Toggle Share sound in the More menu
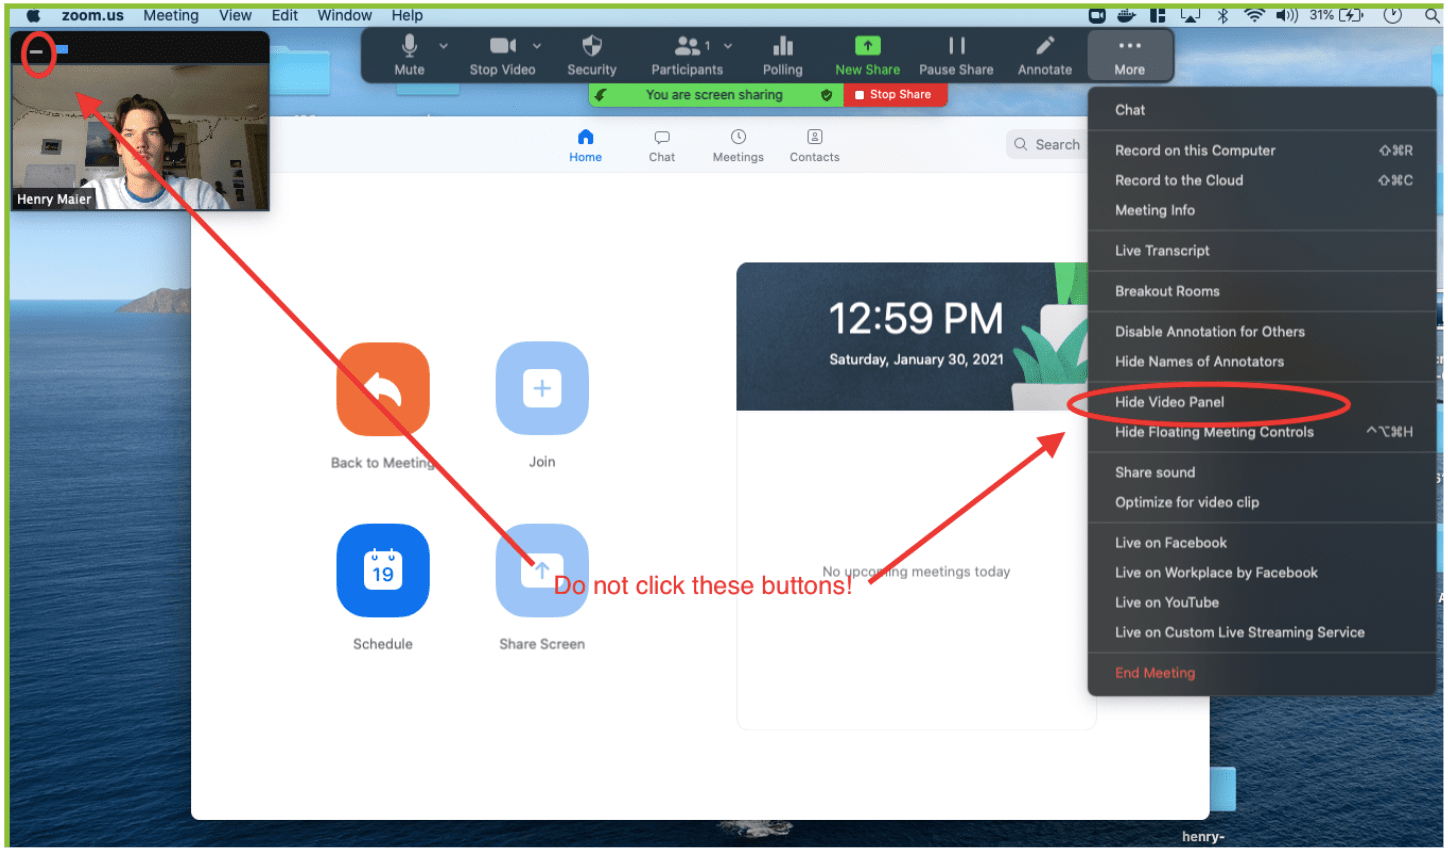The width and height of the screenshot is (1448, 850). point(1262,473)
